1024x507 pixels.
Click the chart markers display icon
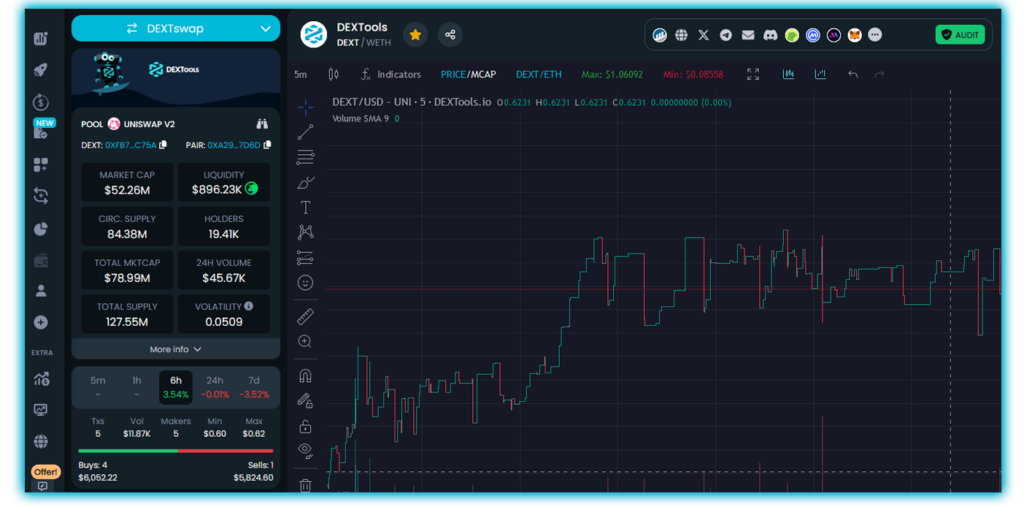click(x=820, y=74)
